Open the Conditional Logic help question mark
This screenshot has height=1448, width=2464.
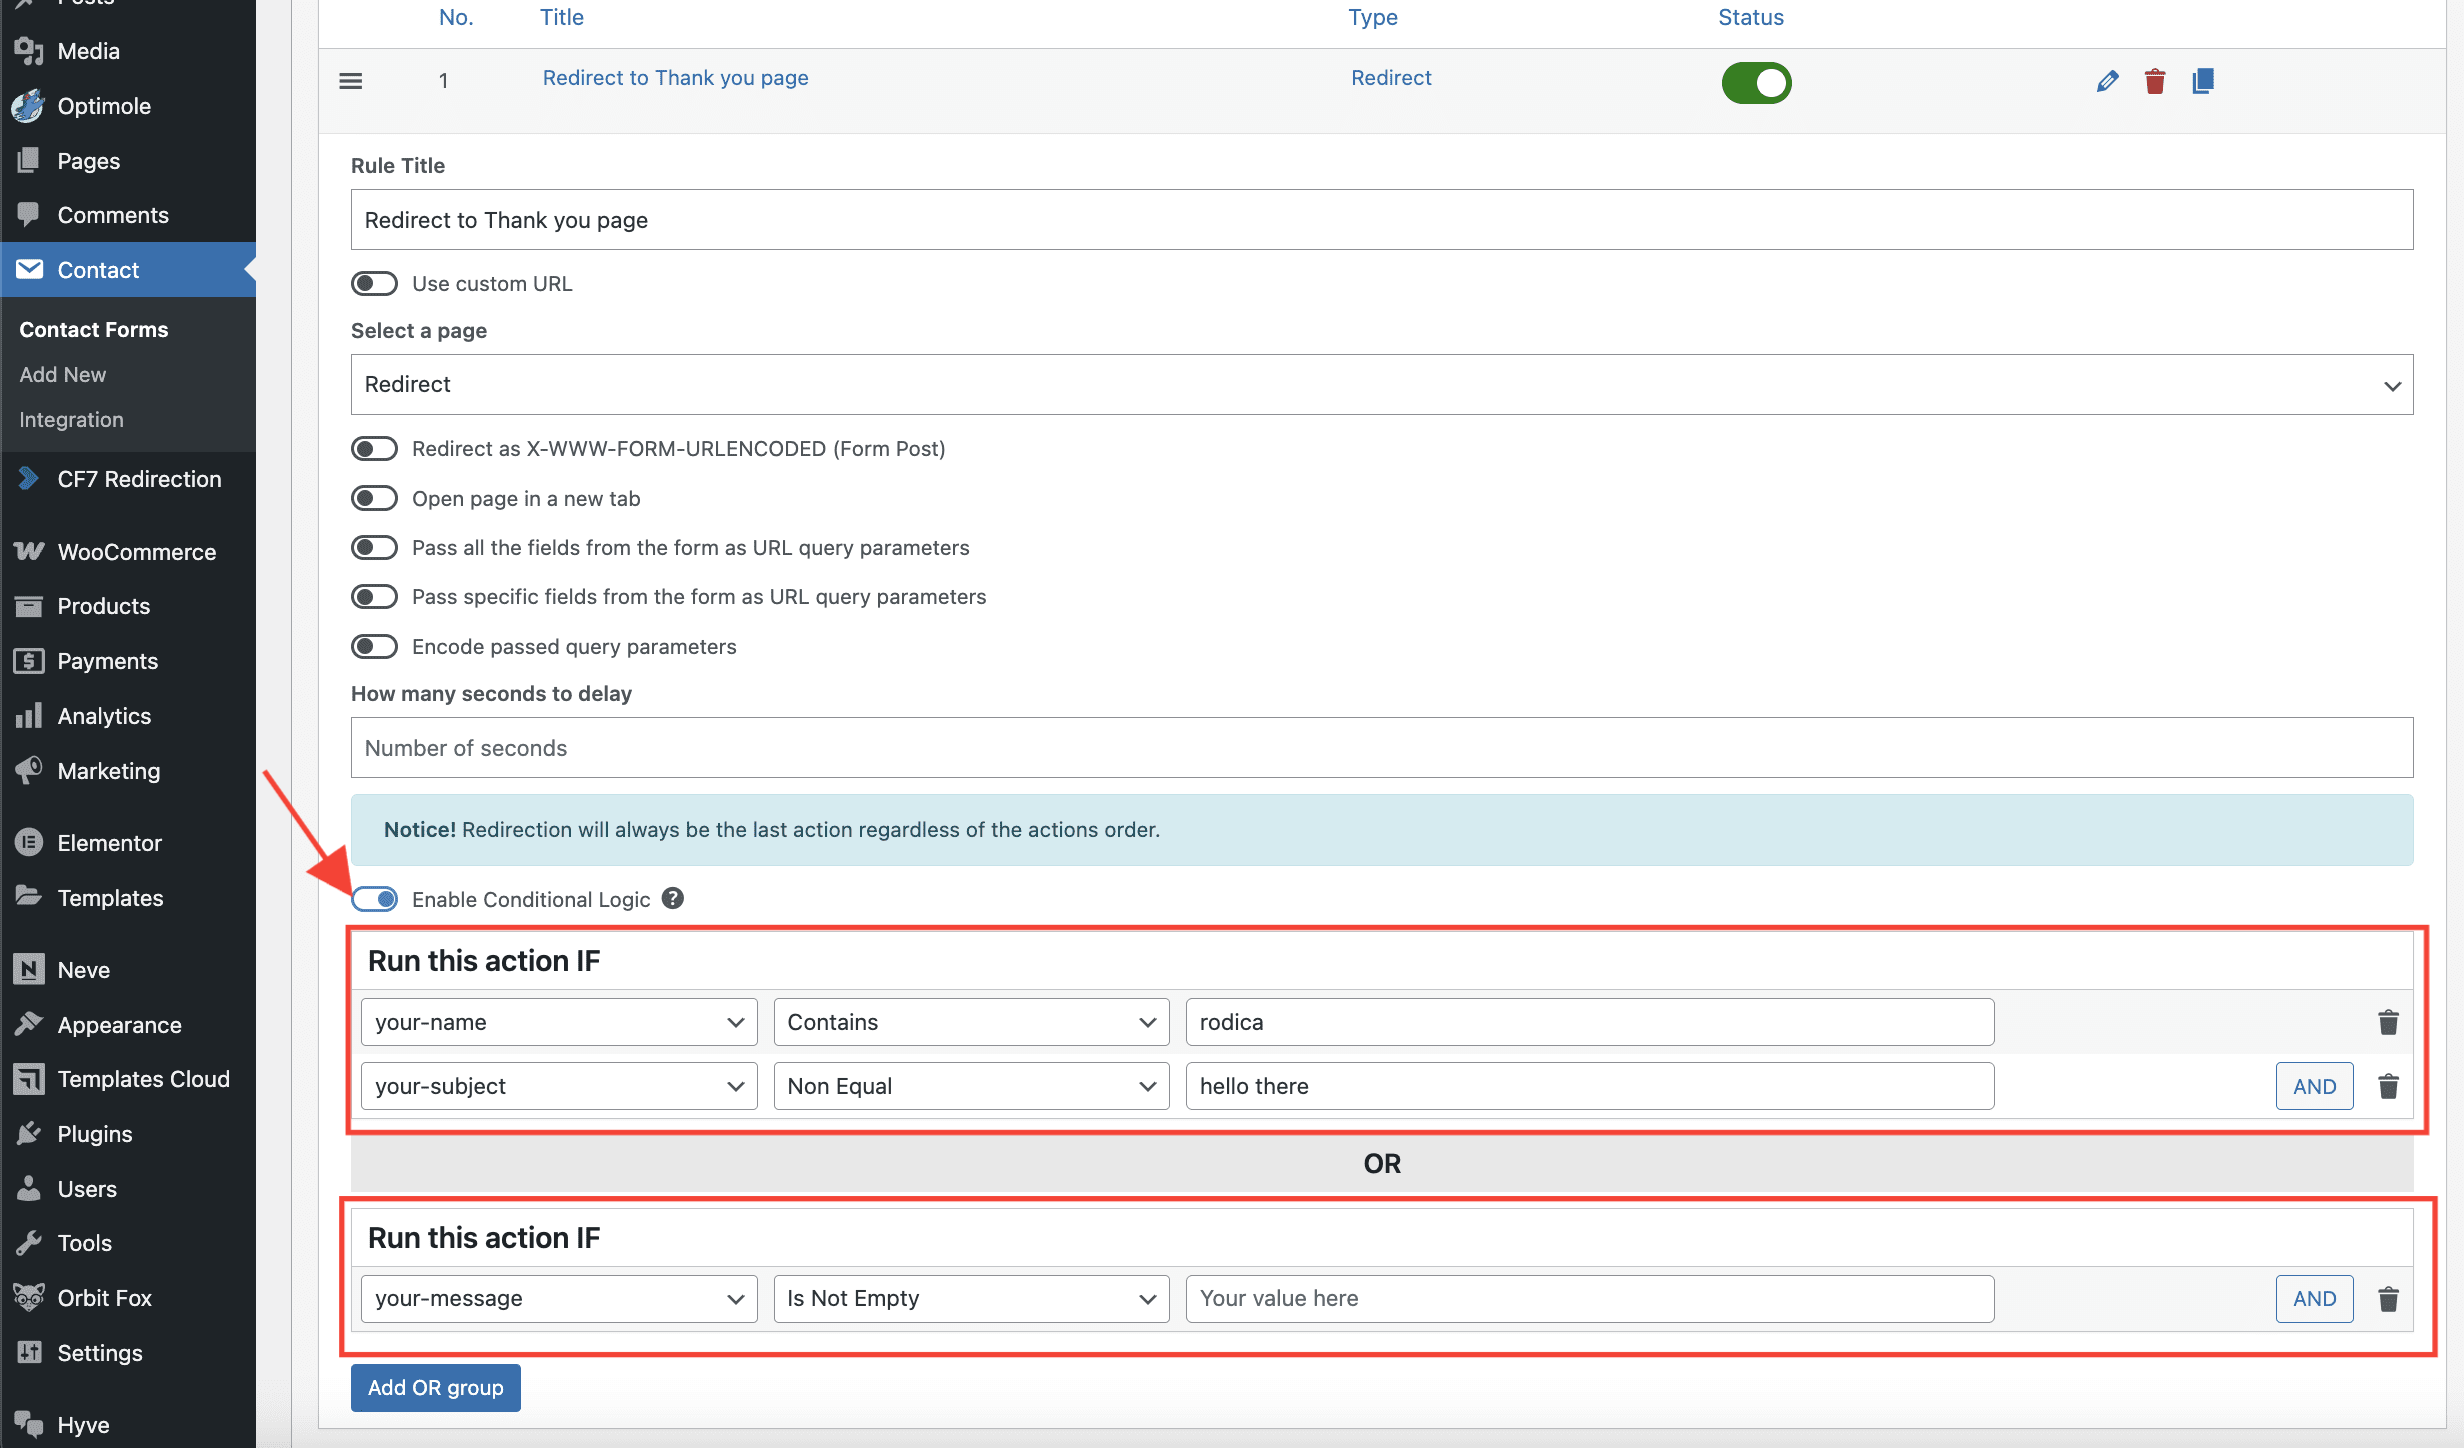pos(673,898)
